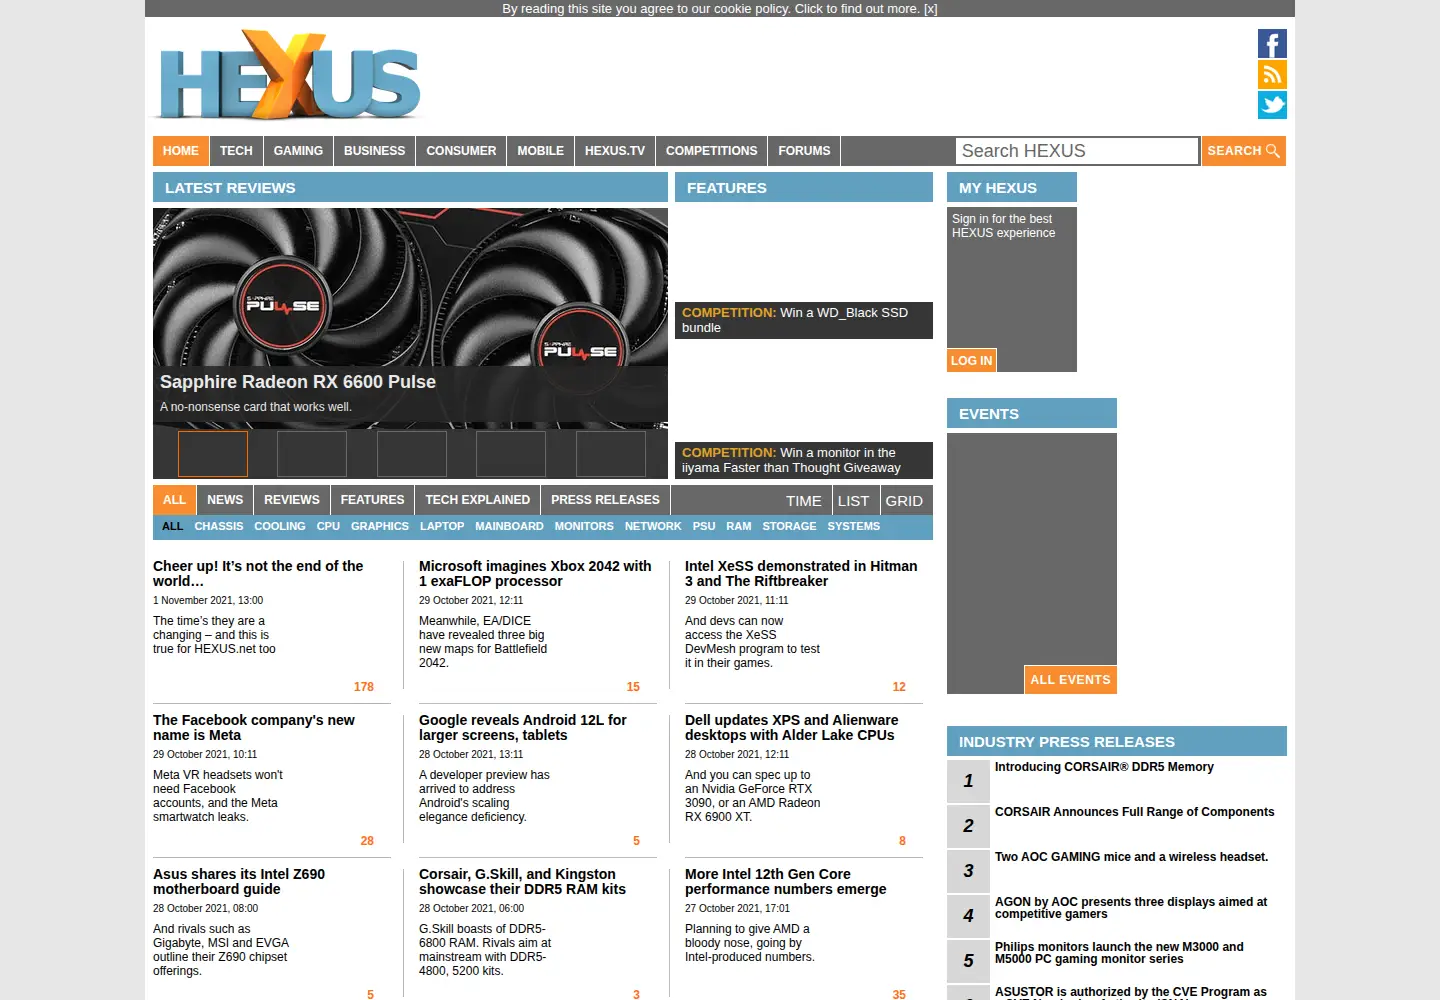Switch article layout to LIST view

(853, 501)
